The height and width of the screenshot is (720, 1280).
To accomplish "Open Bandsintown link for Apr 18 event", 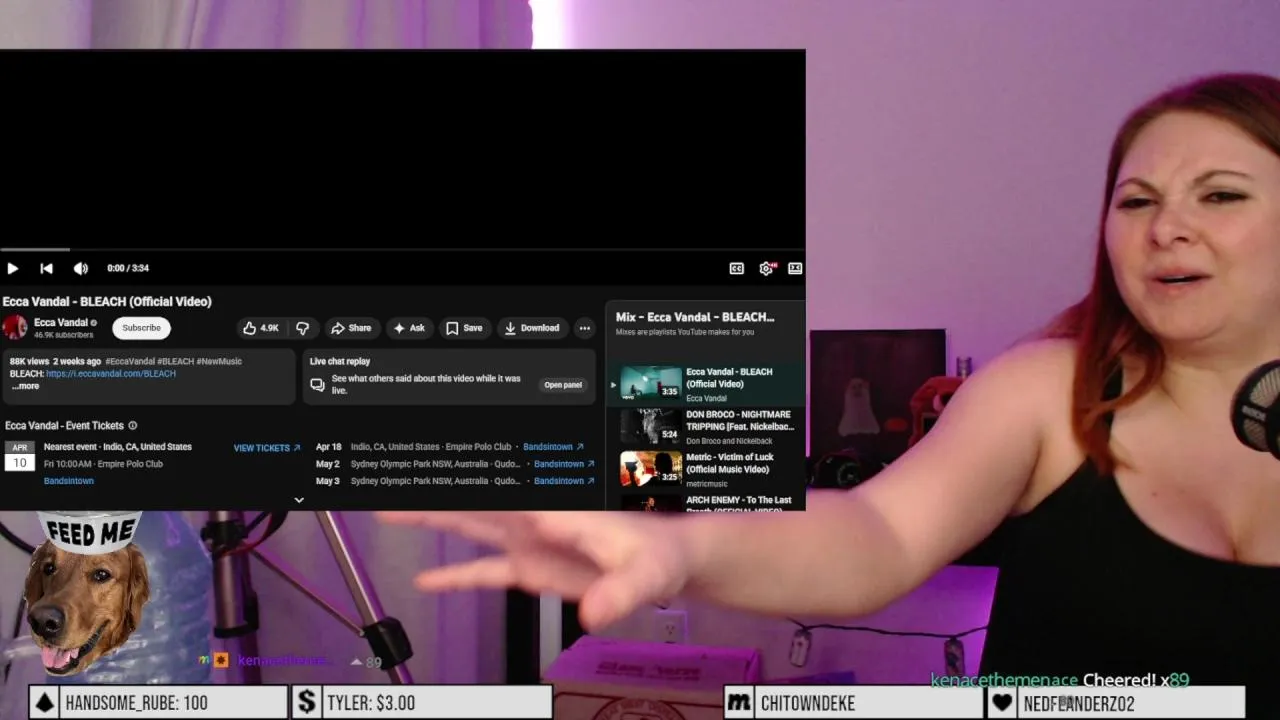I will 554,447.
